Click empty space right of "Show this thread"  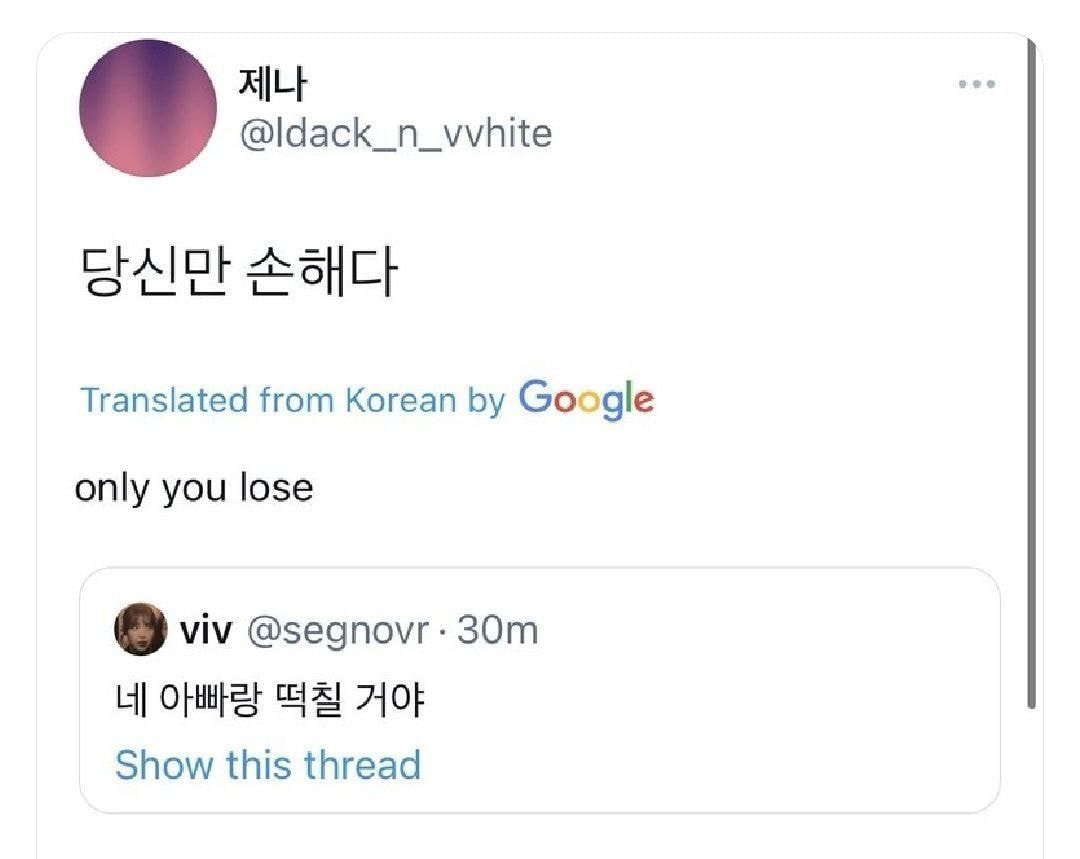(x=700, y=765)
